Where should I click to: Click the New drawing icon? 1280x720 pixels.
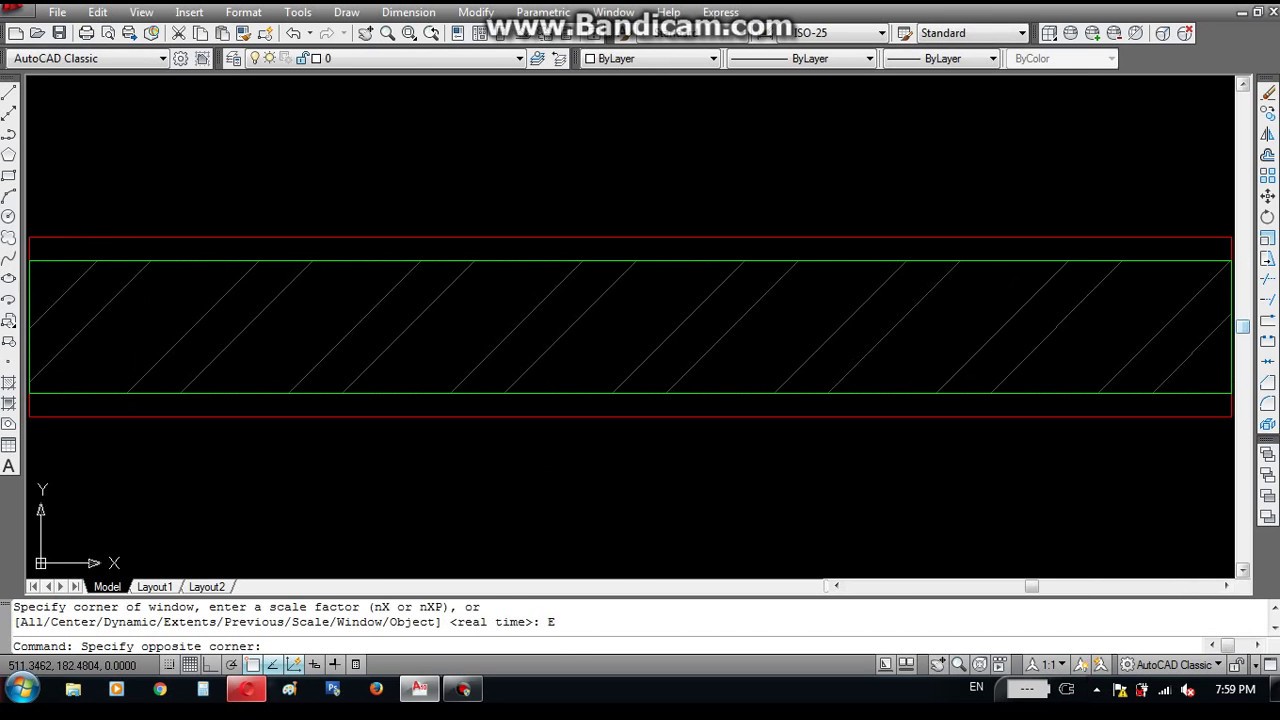click(x=16, y=33)
